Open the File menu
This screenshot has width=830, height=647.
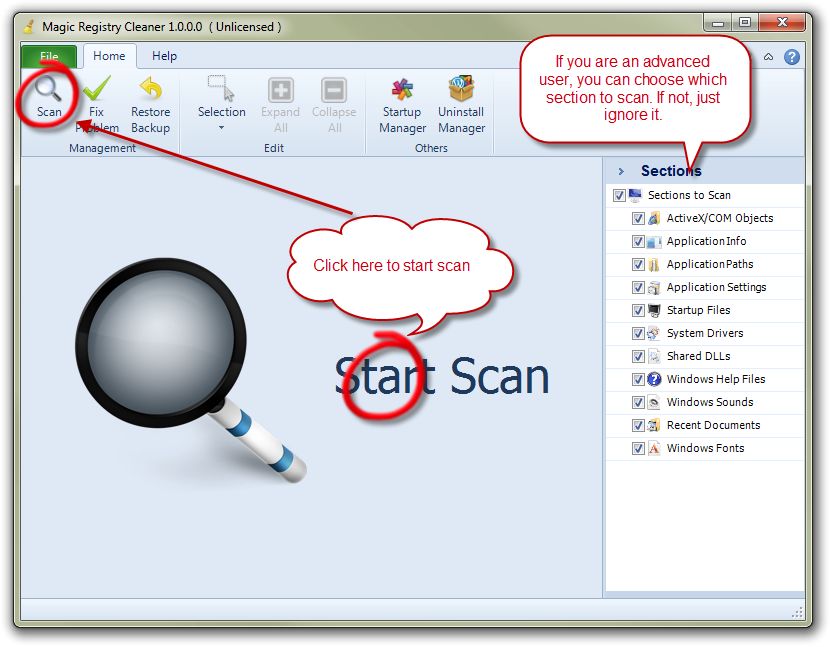[x=49, y=57]
